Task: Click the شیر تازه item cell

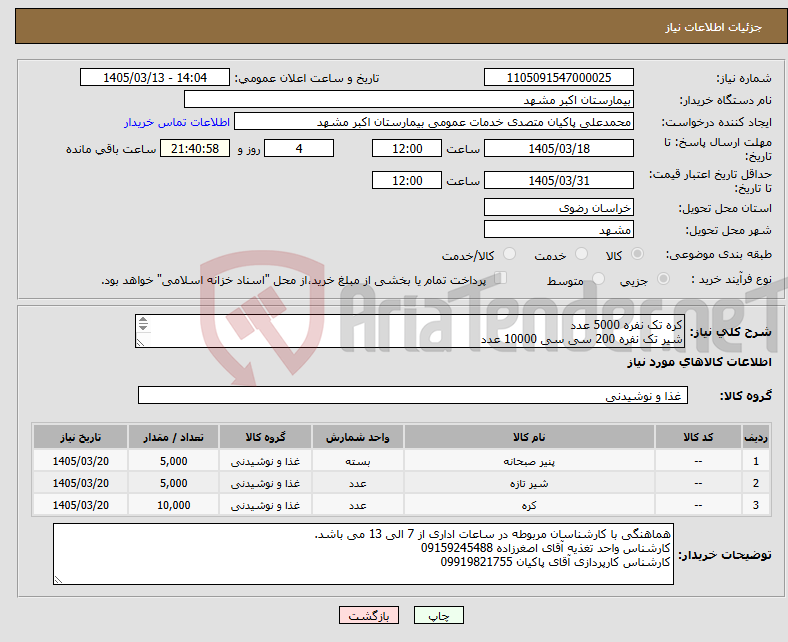Action: click(529, 483)
